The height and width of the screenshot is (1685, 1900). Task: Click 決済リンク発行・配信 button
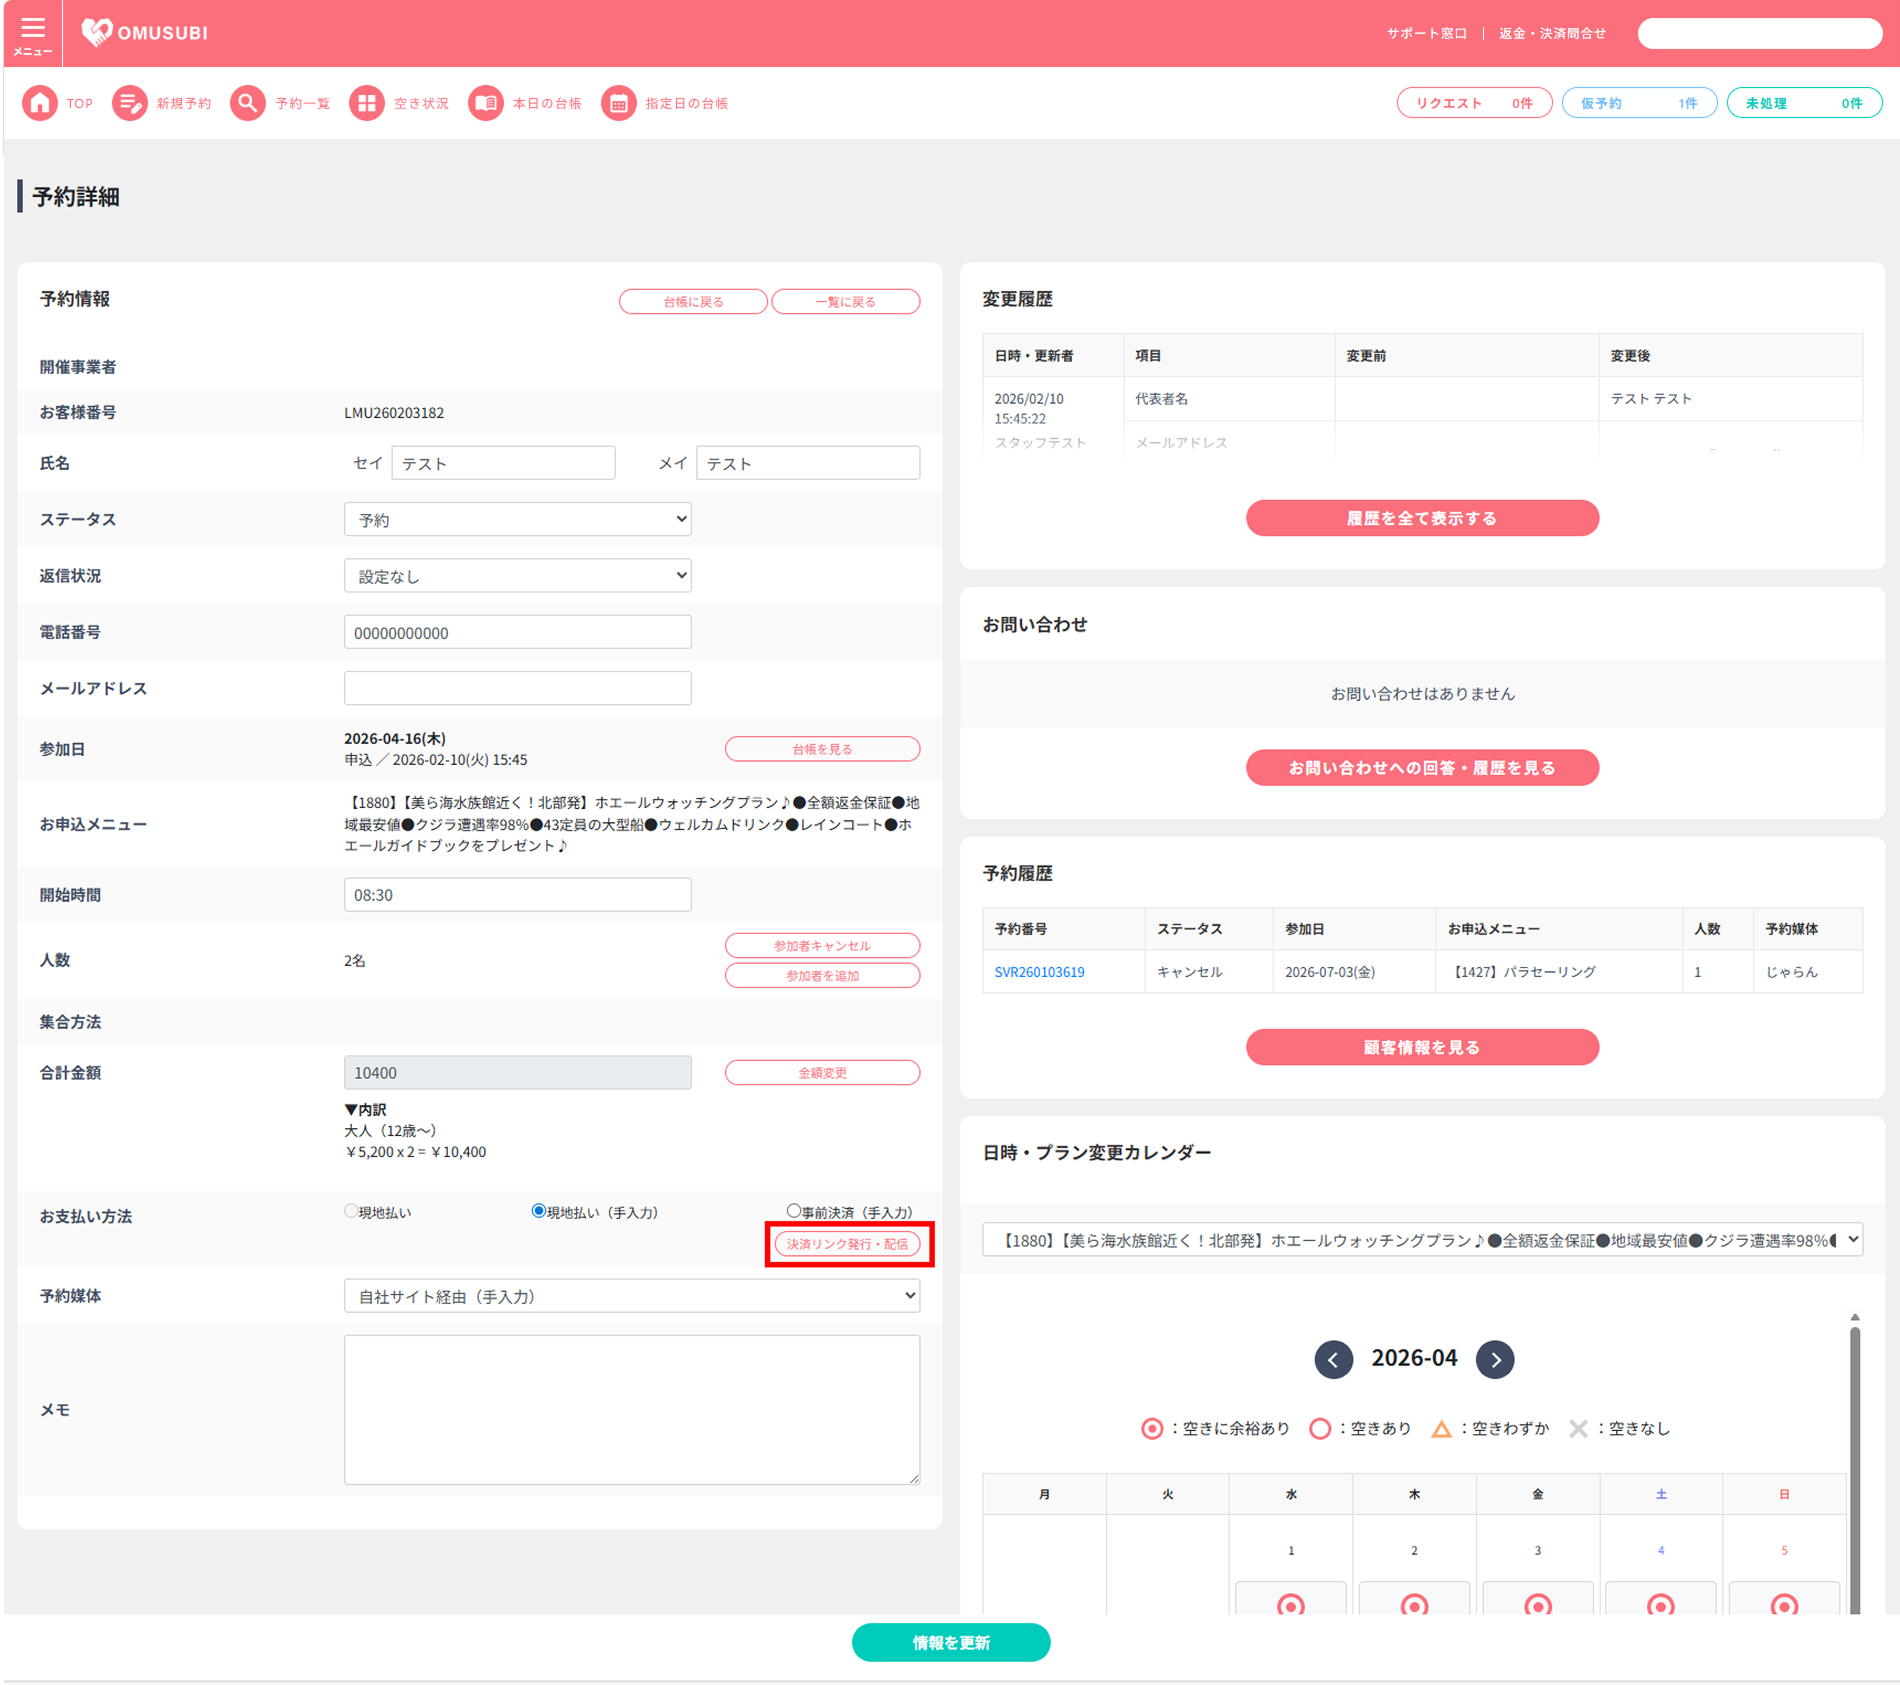coord(847,1244)
